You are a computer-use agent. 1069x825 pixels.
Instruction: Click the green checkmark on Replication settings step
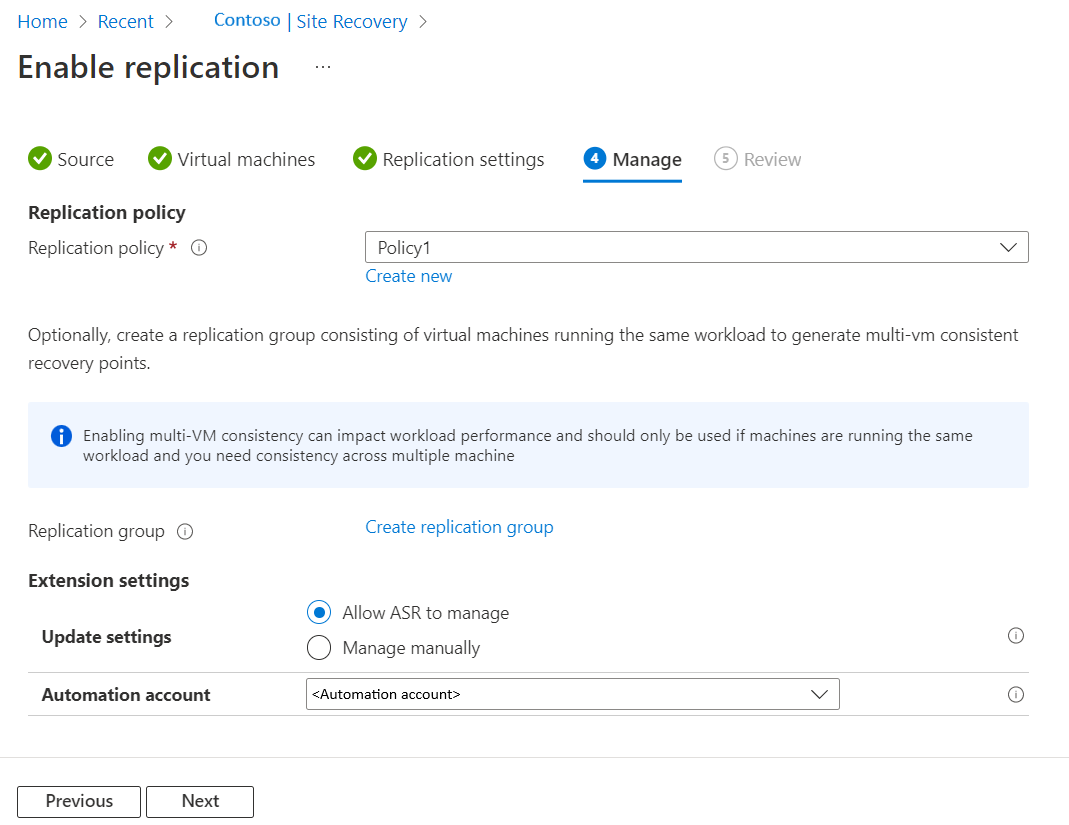click(364, 158)
